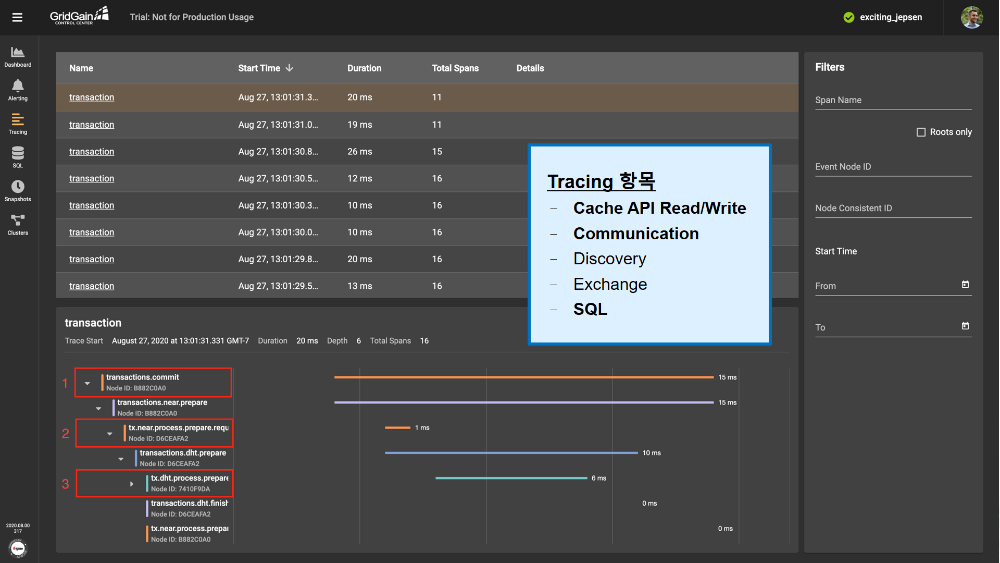Open the Clusters sidebar icon
The height and width of the screenshot is (563, 1000).
[17, 221]
